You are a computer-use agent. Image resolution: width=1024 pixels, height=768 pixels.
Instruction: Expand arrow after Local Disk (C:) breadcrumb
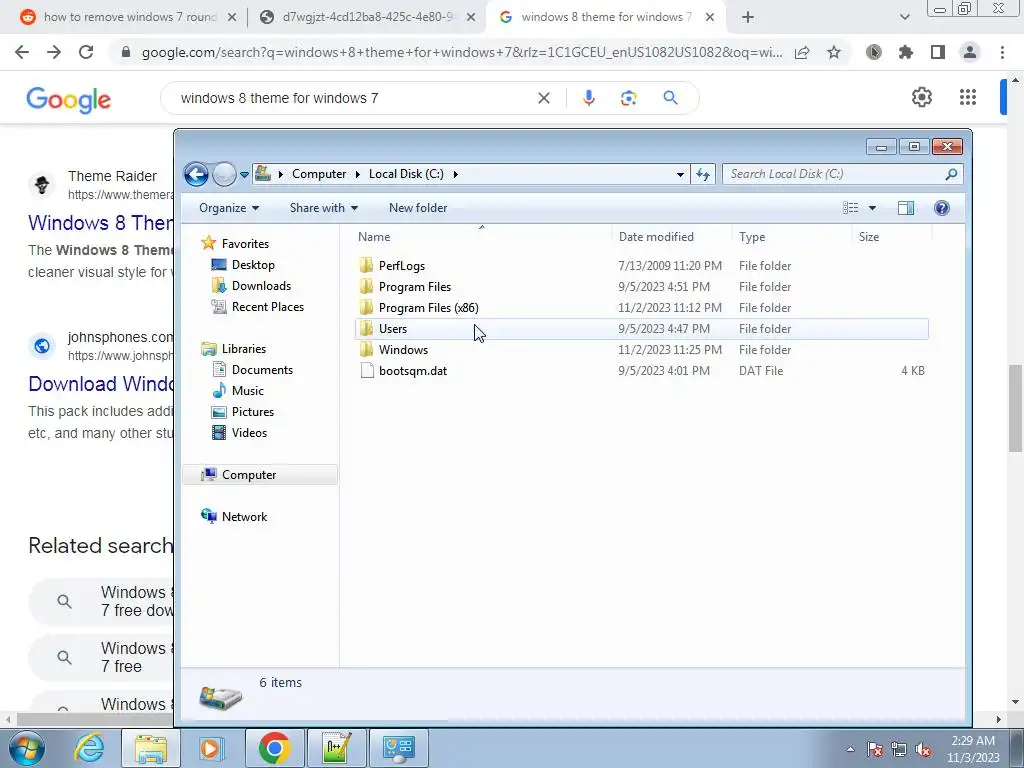click(x=456, y=174)
